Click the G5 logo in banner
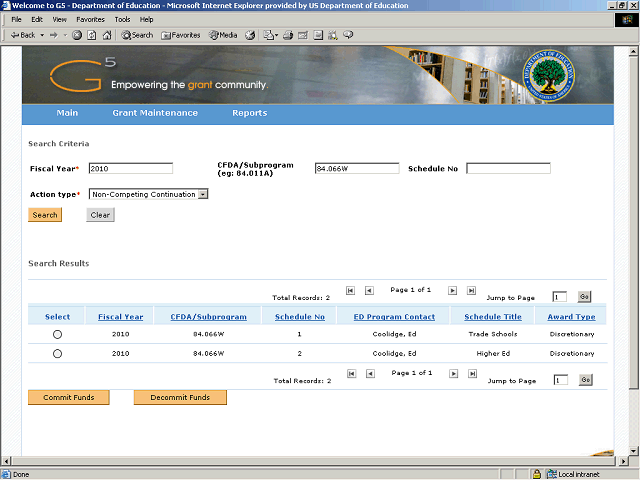 click(x=83, y=74)
